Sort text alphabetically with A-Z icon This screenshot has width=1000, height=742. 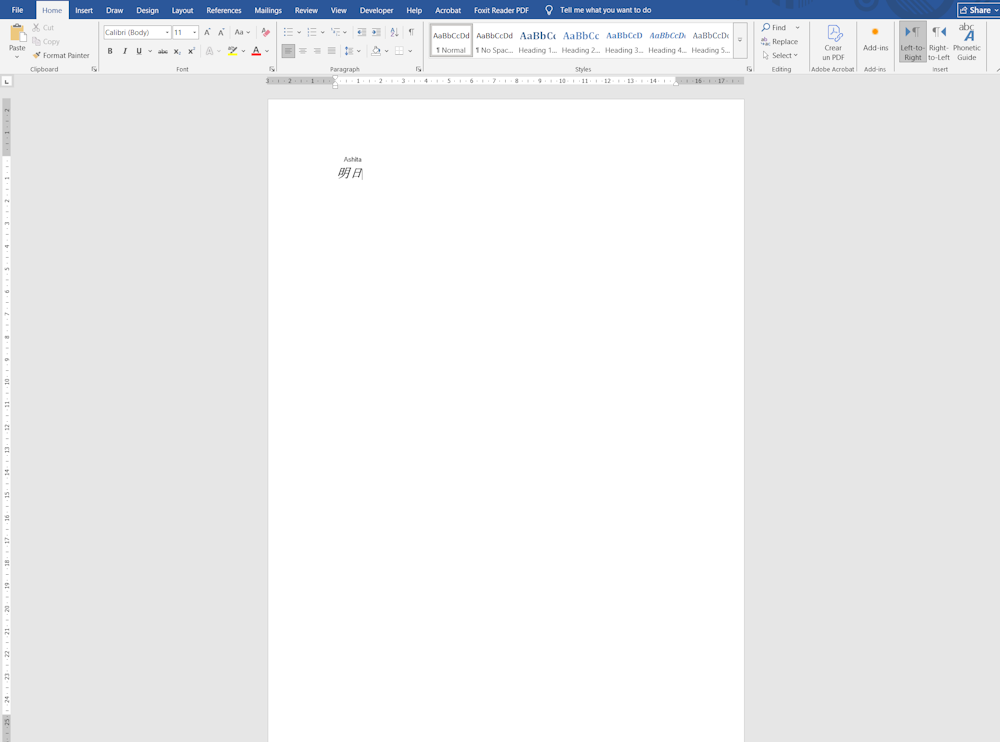tap(394, 32)
